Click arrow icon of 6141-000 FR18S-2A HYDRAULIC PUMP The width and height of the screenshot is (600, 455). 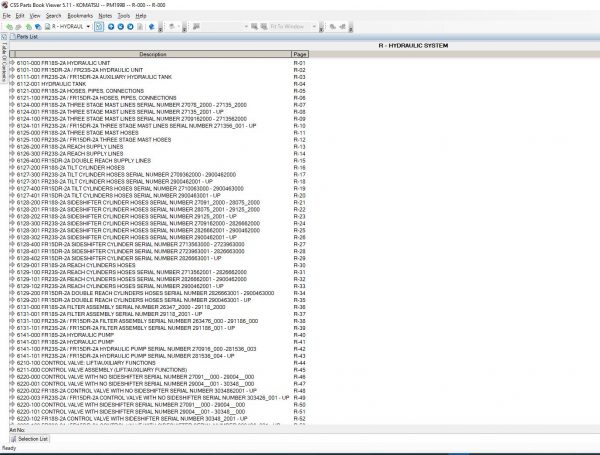[x=12, y=335]
